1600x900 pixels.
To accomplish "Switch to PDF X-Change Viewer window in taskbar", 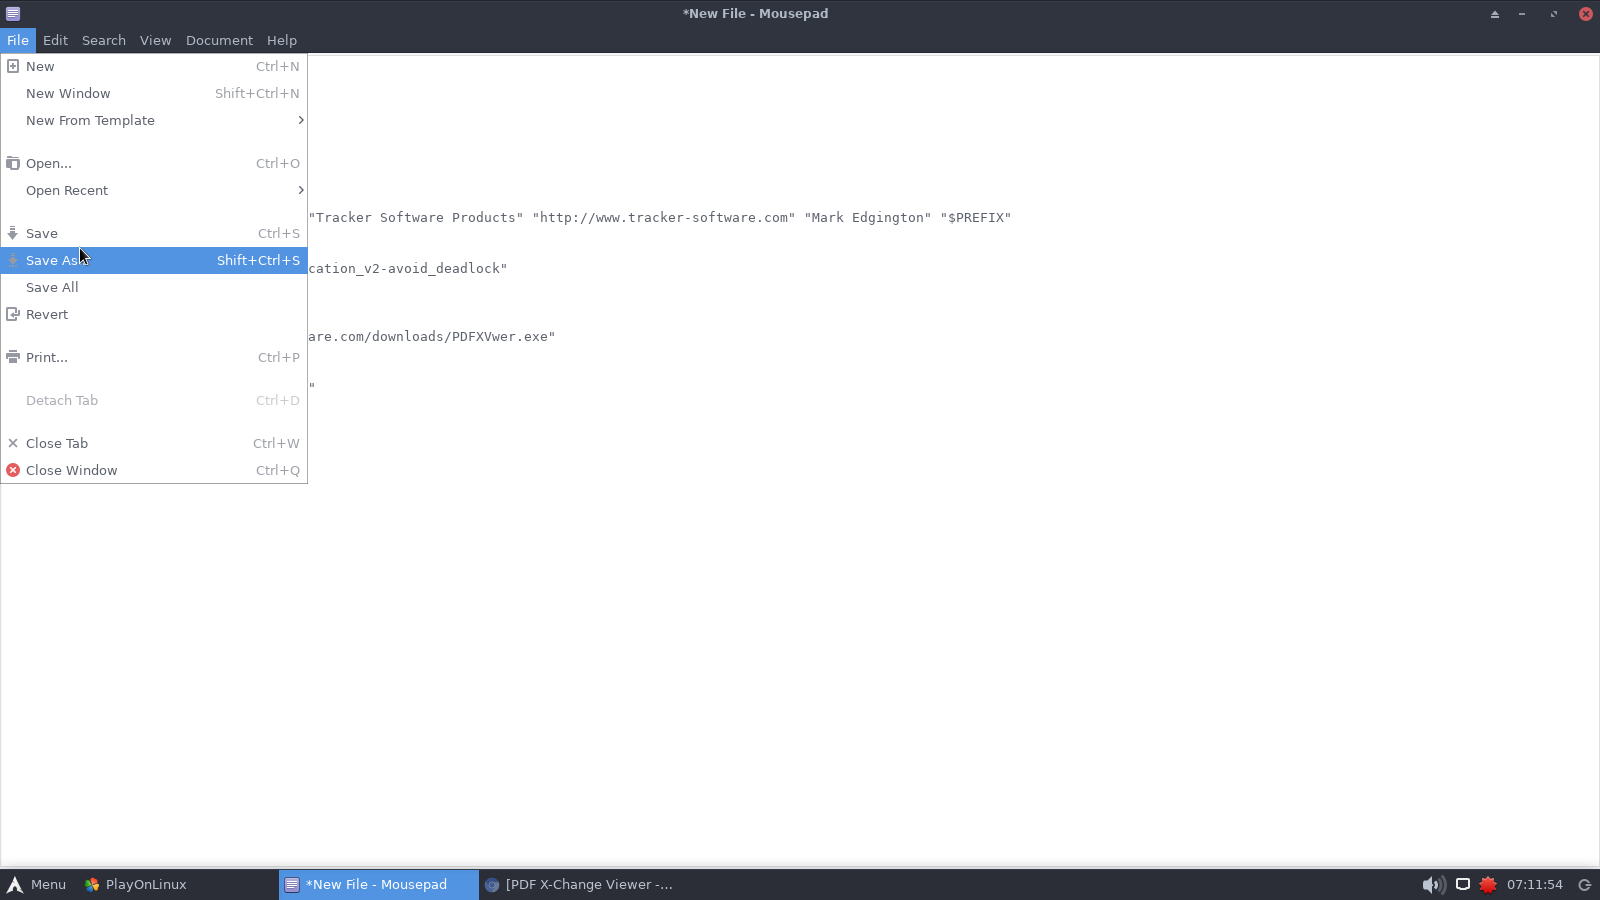I will tap(579, 884).
